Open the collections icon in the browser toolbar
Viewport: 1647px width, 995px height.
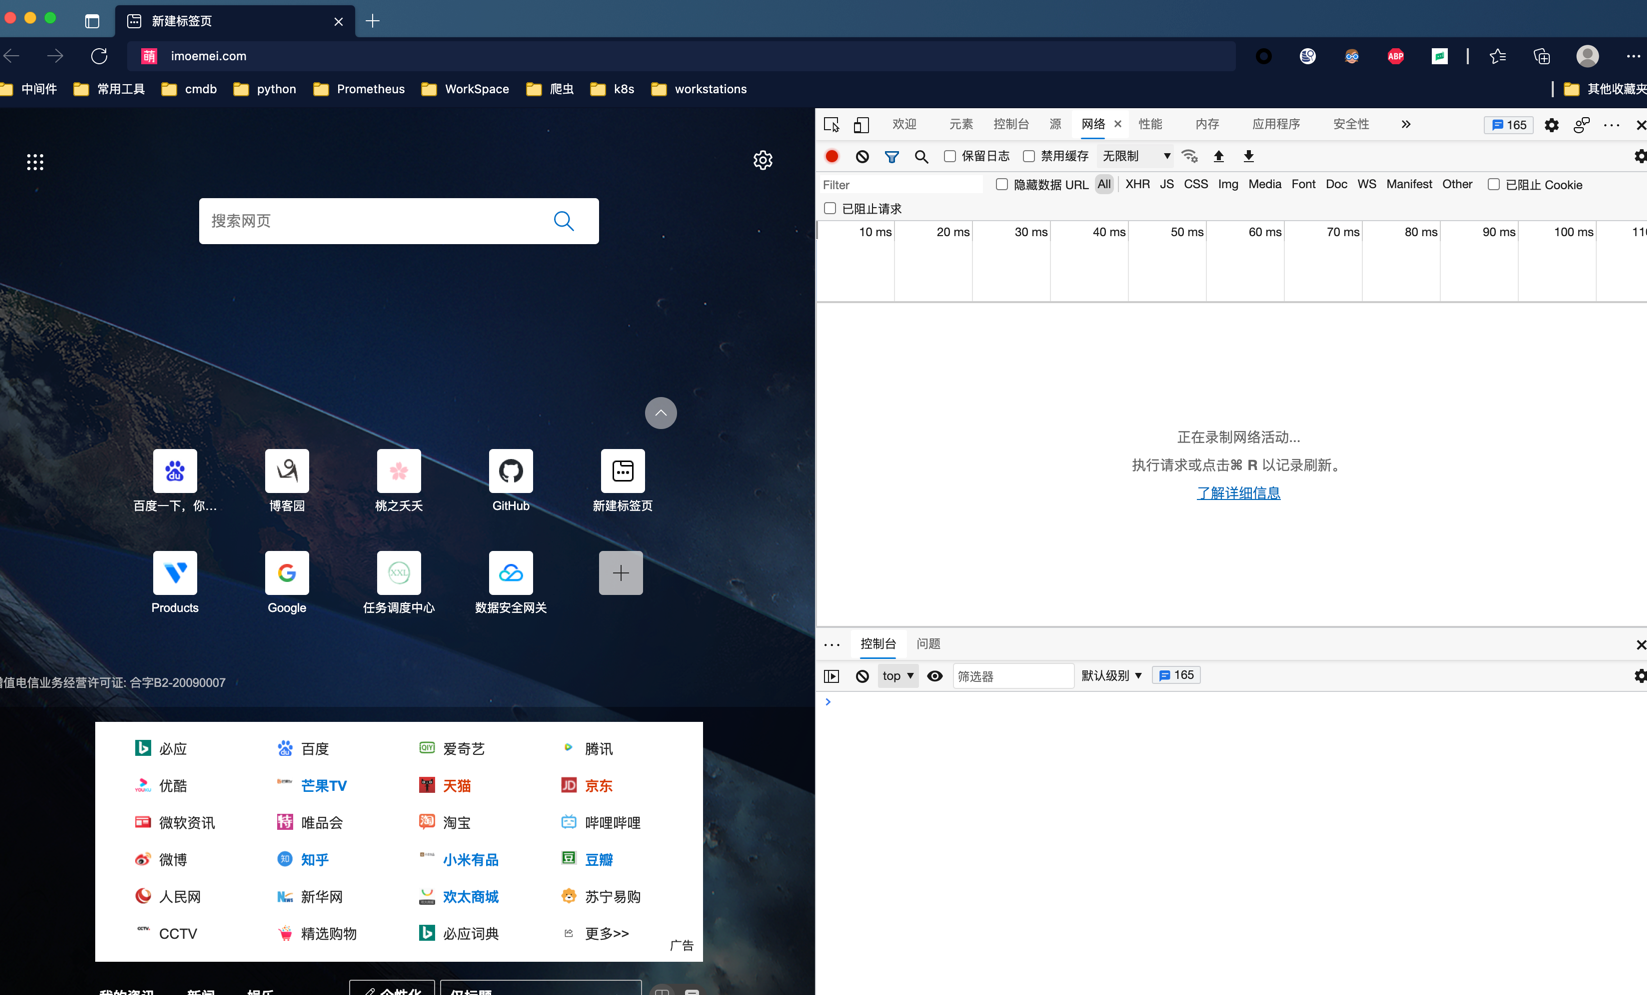[x=1542, y=56]
